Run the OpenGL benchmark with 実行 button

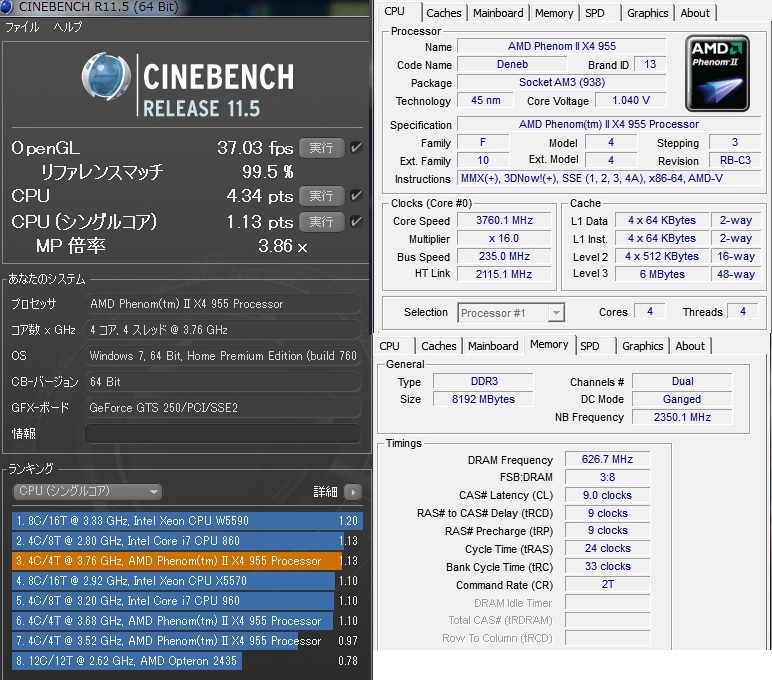click(x=322, y=148)
